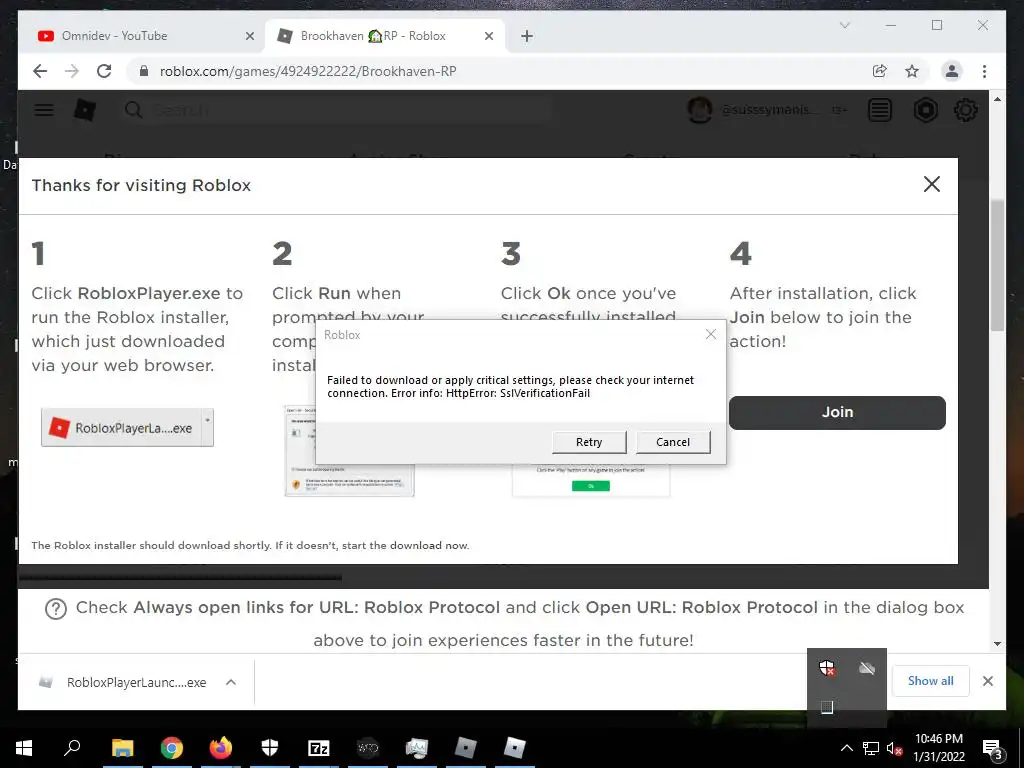The height and width of the screenshot is (768, 1024).
Task: Open Firefox from taskbar
Action: [x=221, y=748]
